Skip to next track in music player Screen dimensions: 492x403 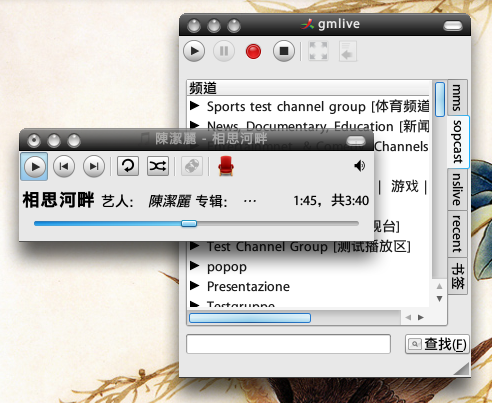tap(94, 166)
